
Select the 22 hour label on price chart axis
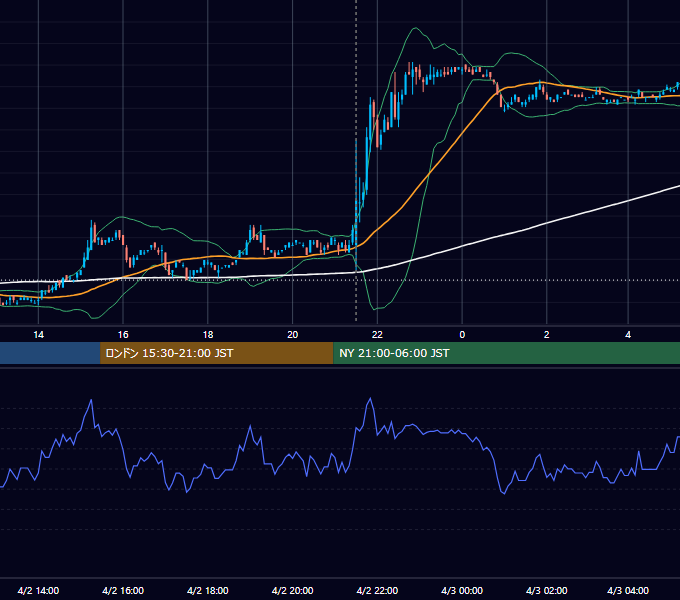click(377, 335)
